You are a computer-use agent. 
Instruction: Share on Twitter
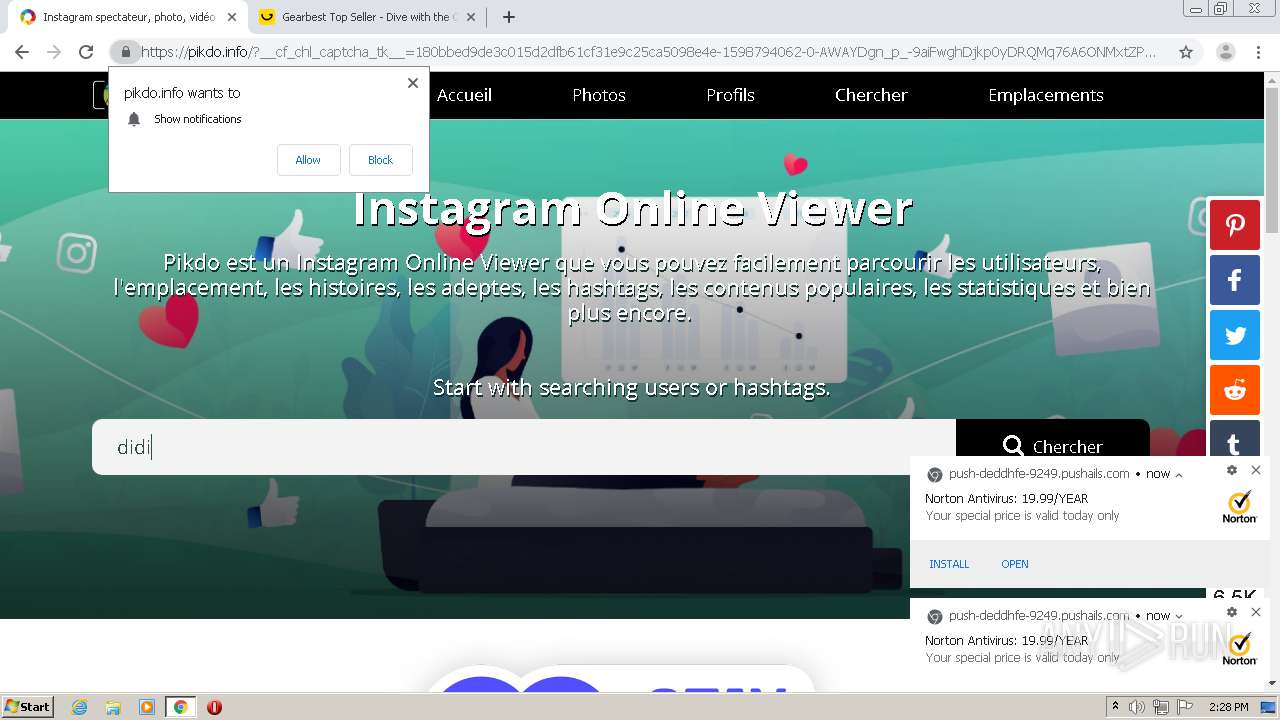(x=1235, y=335)
